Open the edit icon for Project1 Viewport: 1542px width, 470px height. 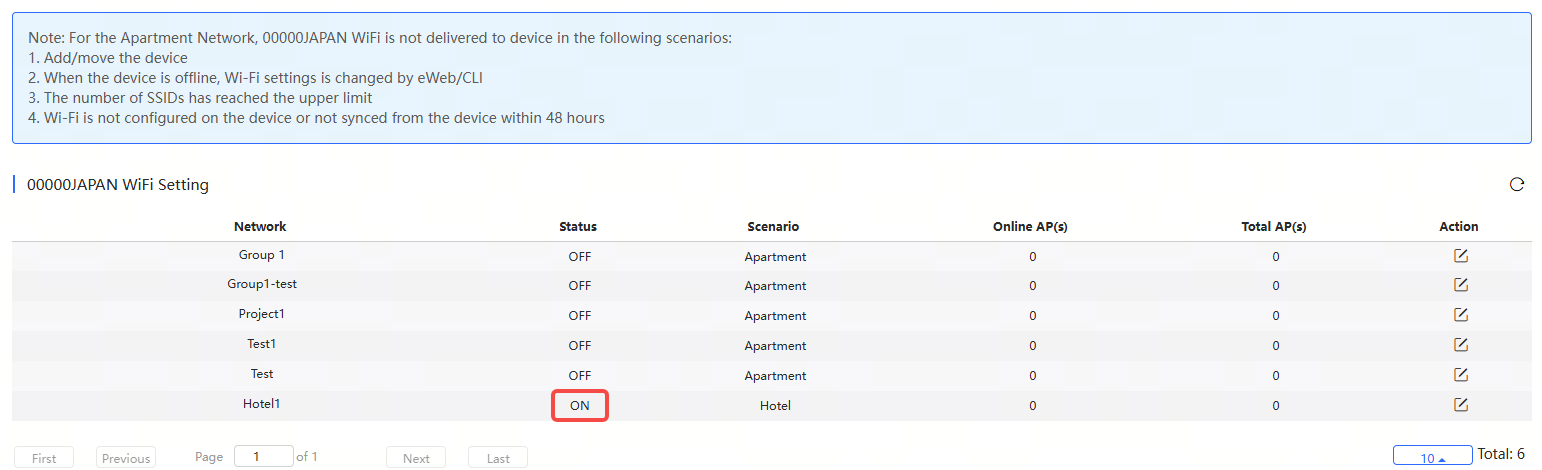1460,315
